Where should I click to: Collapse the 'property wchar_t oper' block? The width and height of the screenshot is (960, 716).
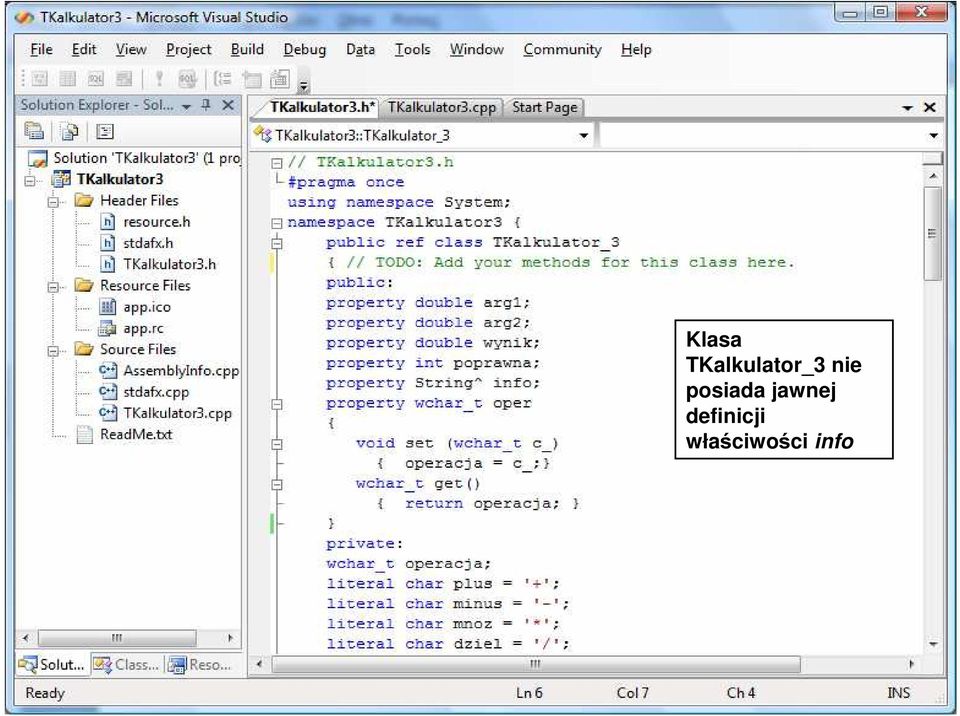pyautogui.click(x=277, y=404)
